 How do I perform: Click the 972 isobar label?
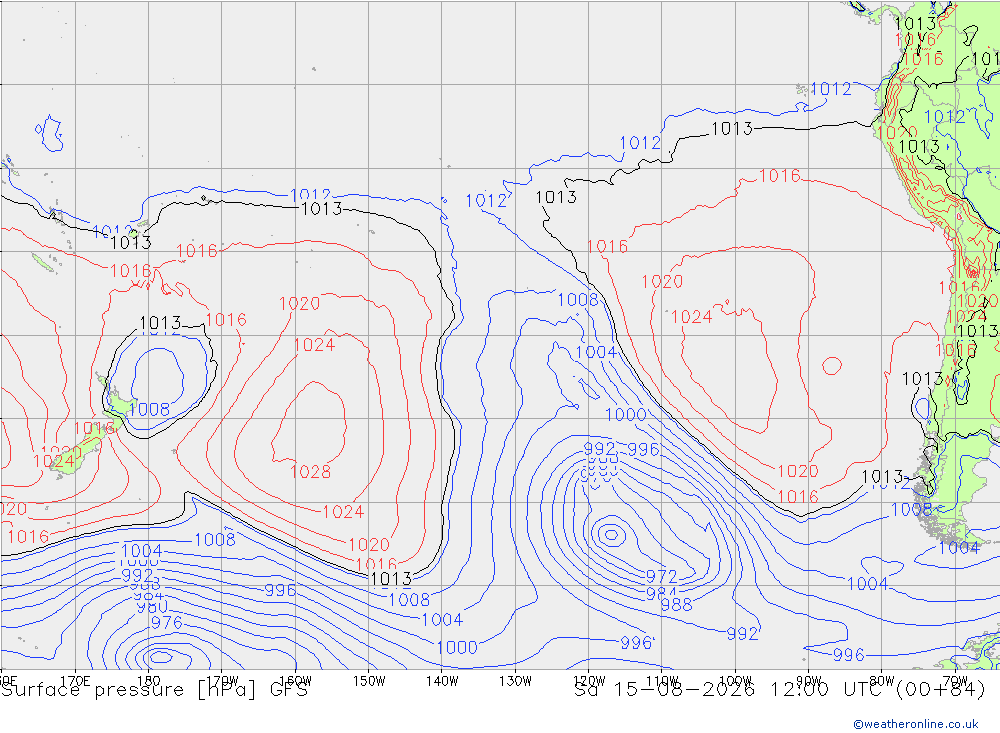(661, 577)
